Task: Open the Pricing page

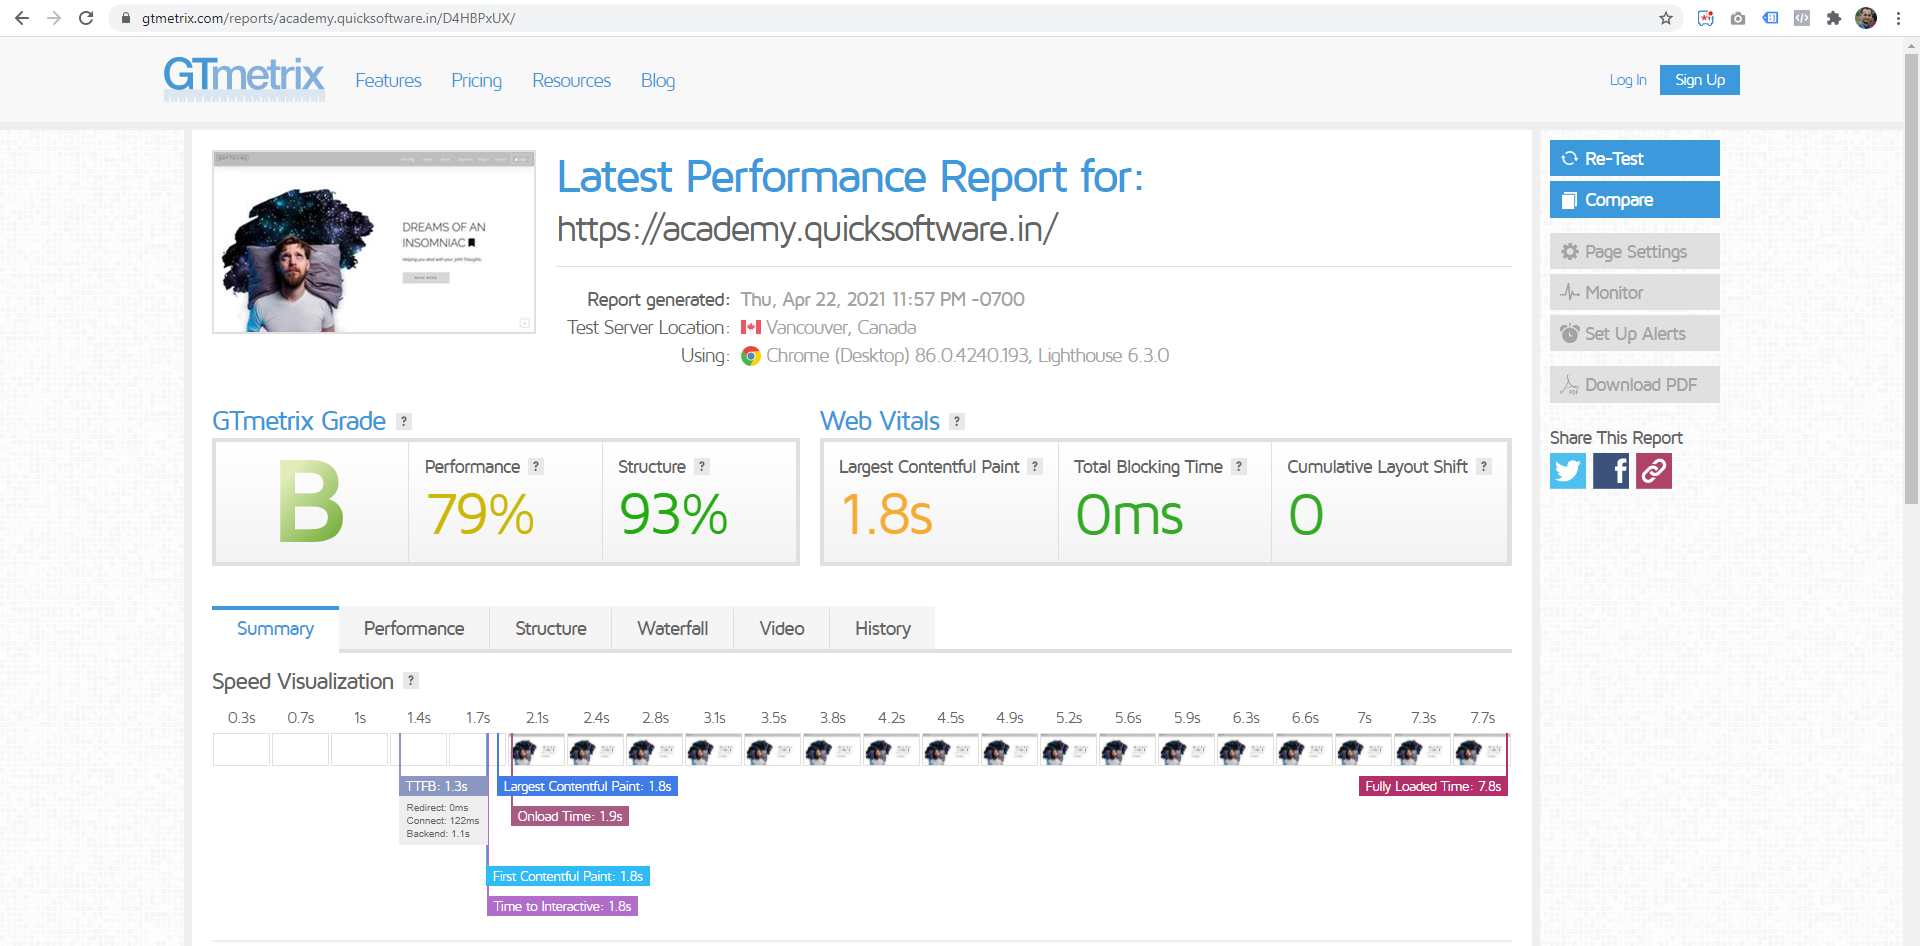Action: [x=476, y=80]
